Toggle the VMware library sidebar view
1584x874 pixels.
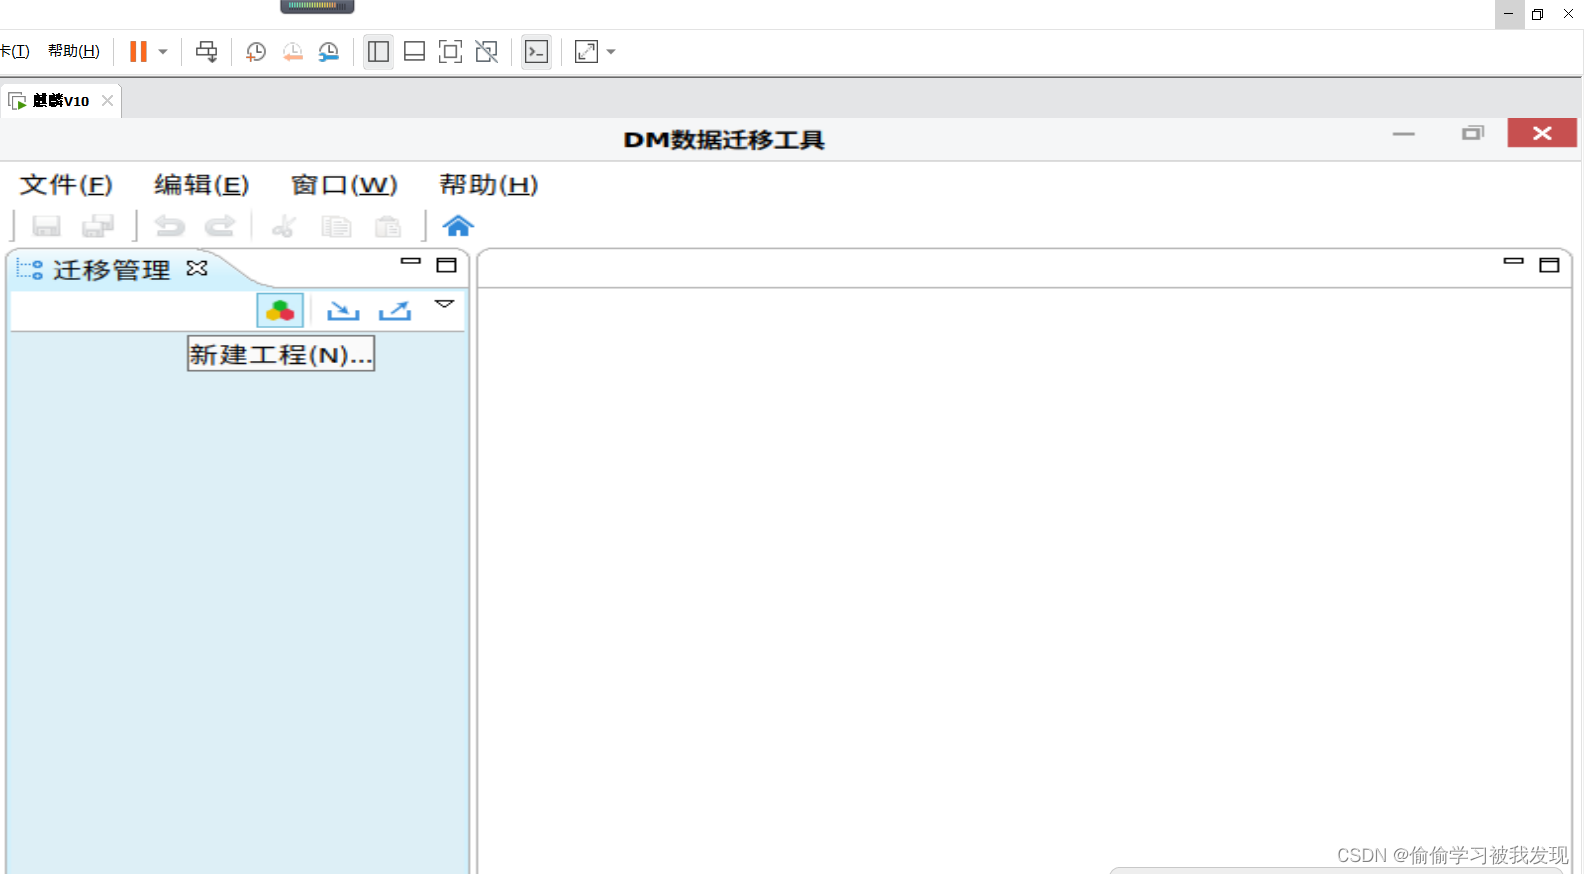coord(378,52)
